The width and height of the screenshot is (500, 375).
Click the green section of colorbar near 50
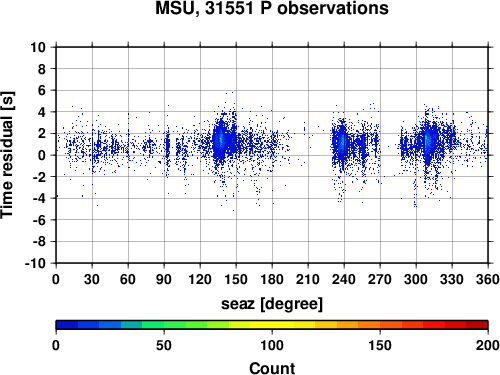164,325
